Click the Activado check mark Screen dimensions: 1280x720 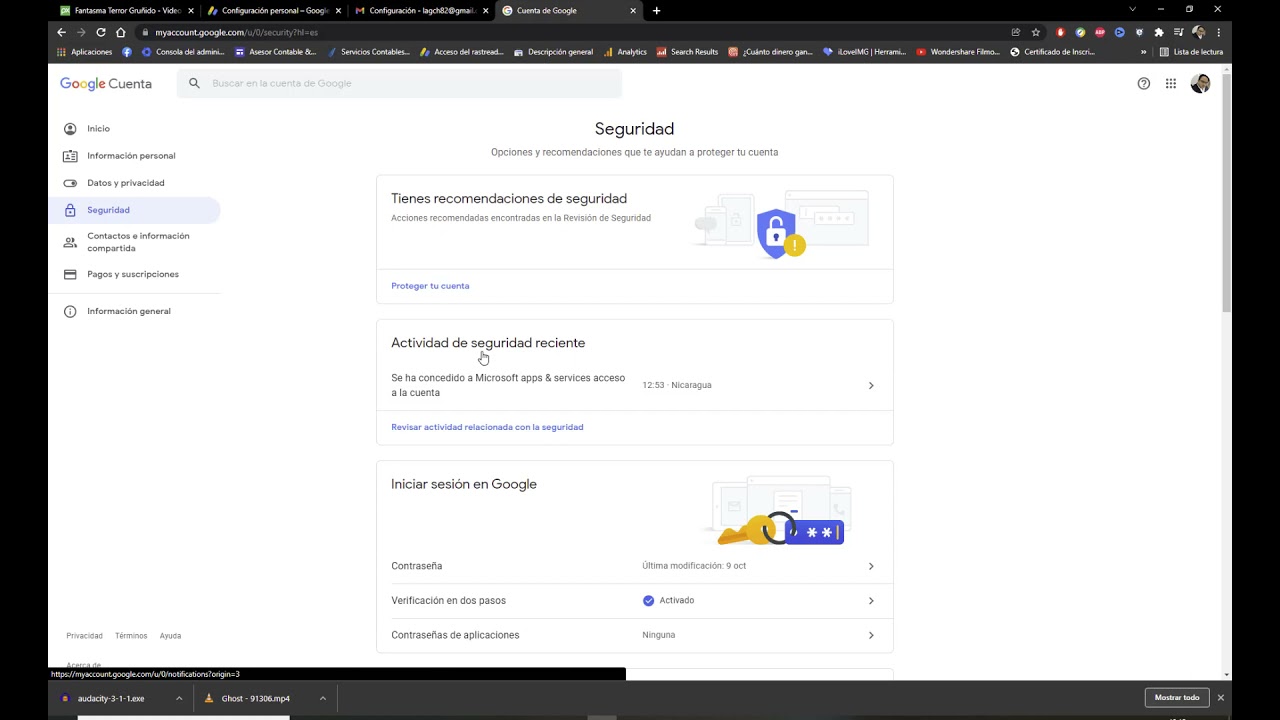[648, 601]
